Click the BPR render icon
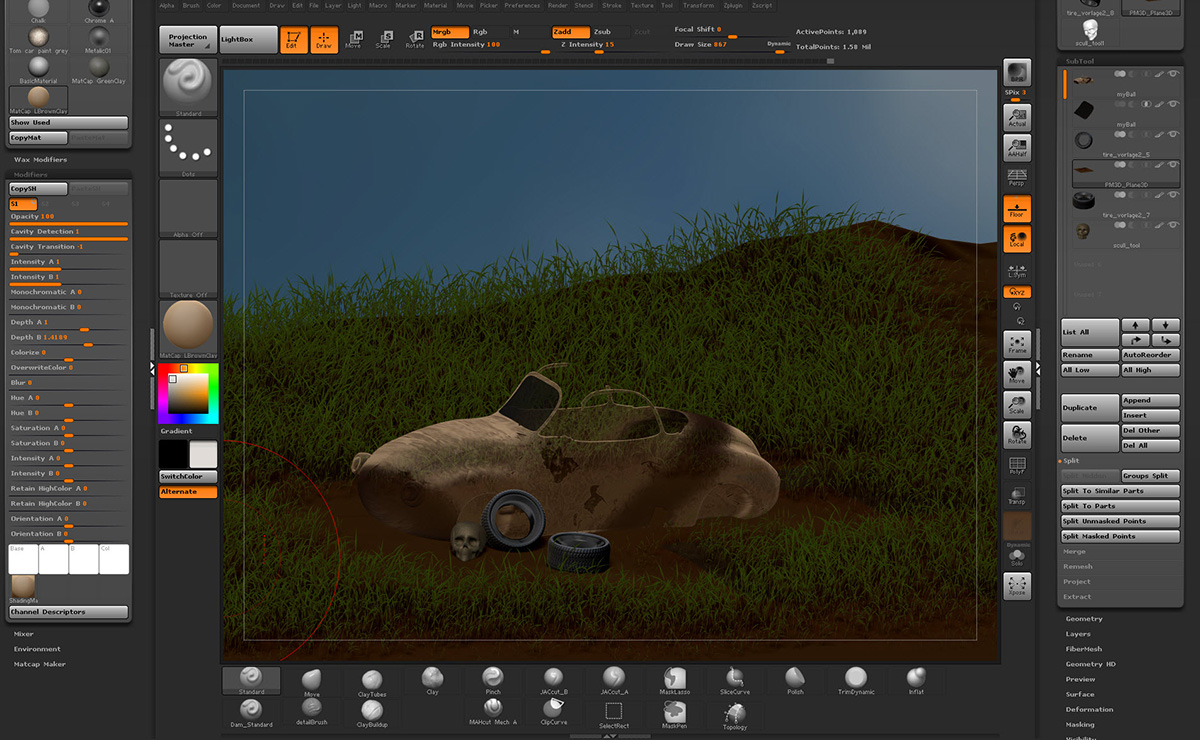The height and width of the screenshot is (740, 1200). pyautogui.click(x=1017, y=74)
